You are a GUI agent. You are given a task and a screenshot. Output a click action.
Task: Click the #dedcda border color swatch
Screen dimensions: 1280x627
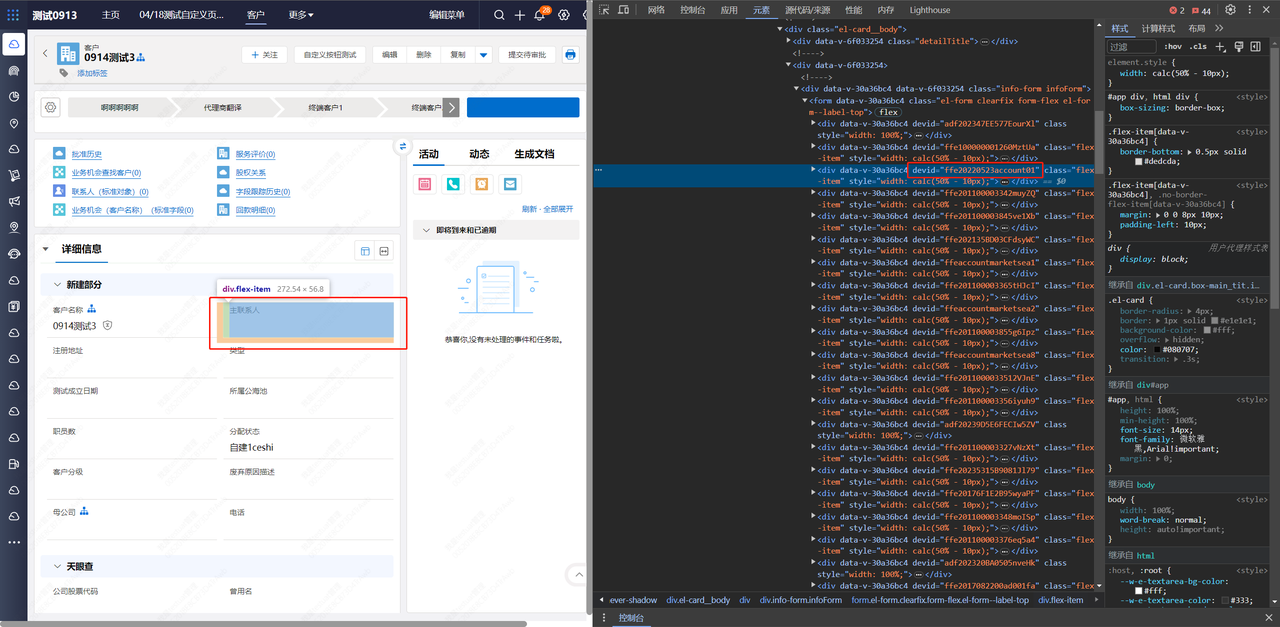point(1138,162)
